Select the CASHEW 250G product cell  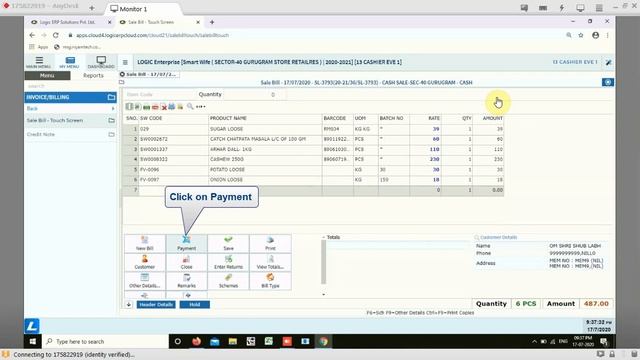[x=265, y=159]
